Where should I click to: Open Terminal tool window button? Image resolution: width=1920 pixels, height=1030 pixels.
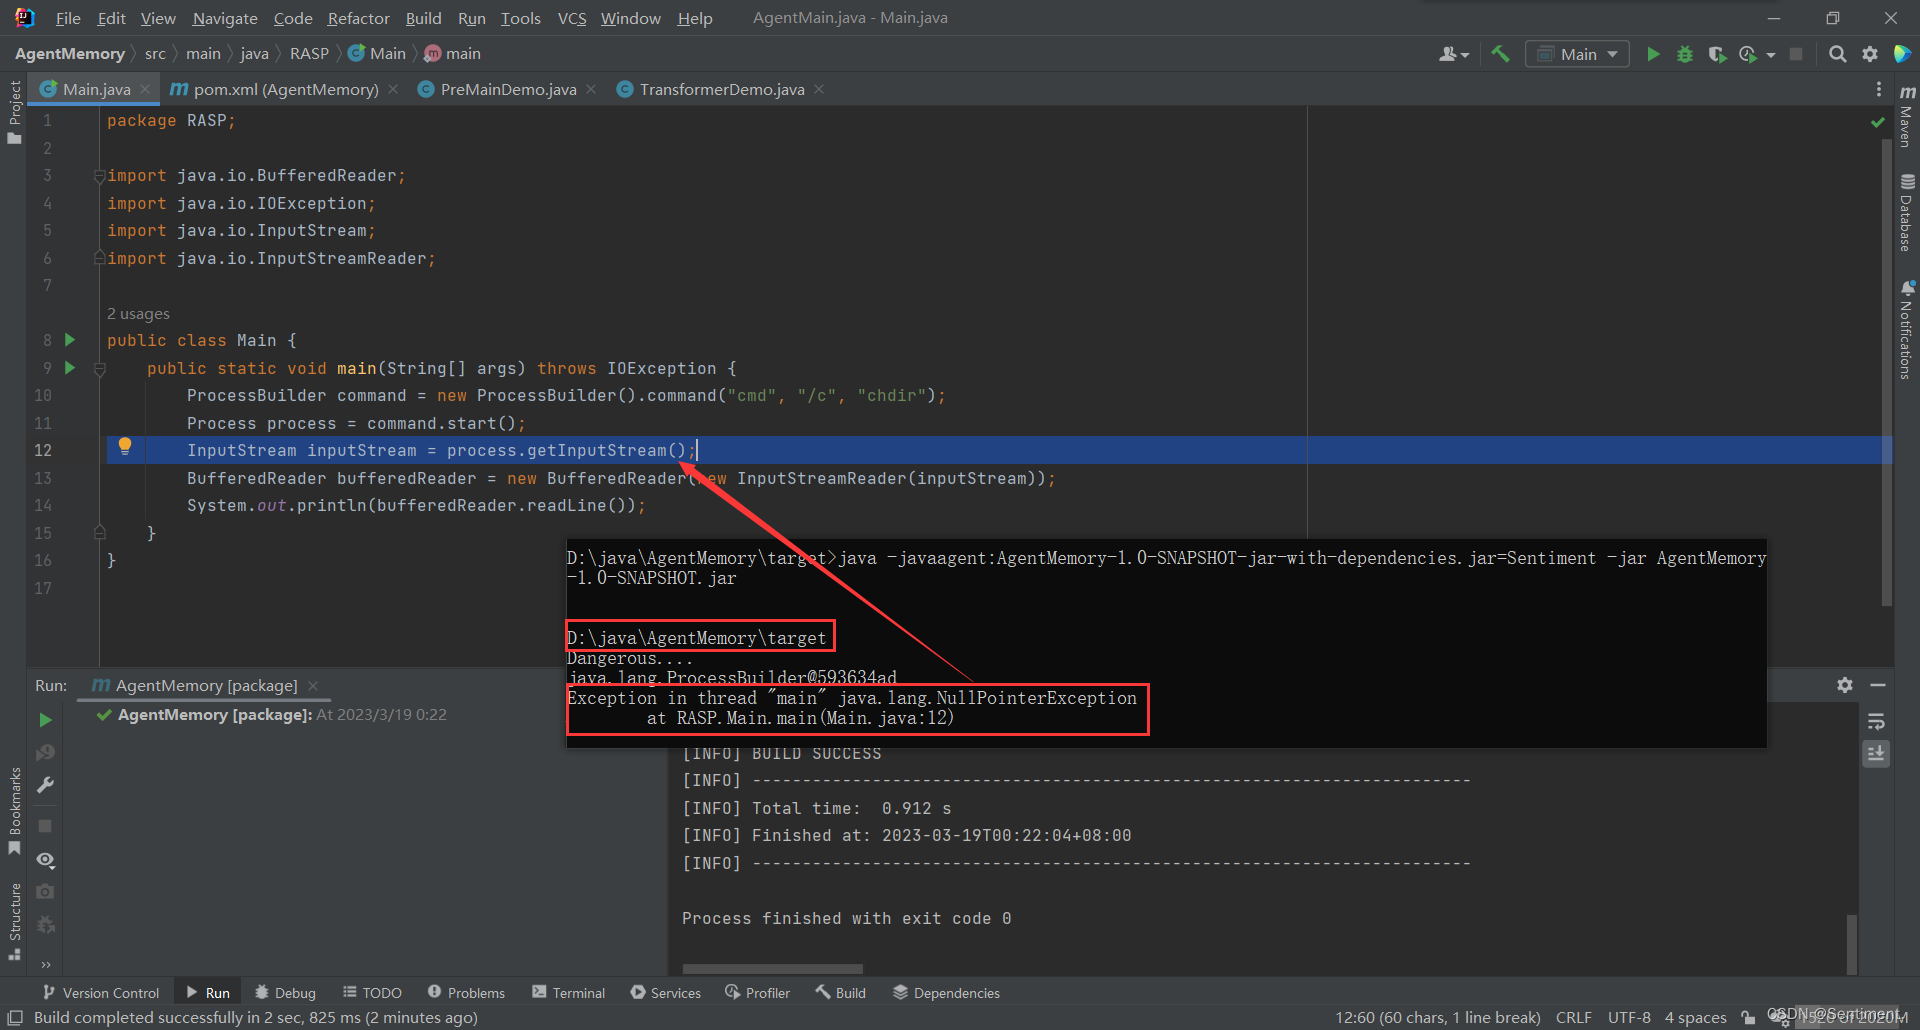point(569,992)
